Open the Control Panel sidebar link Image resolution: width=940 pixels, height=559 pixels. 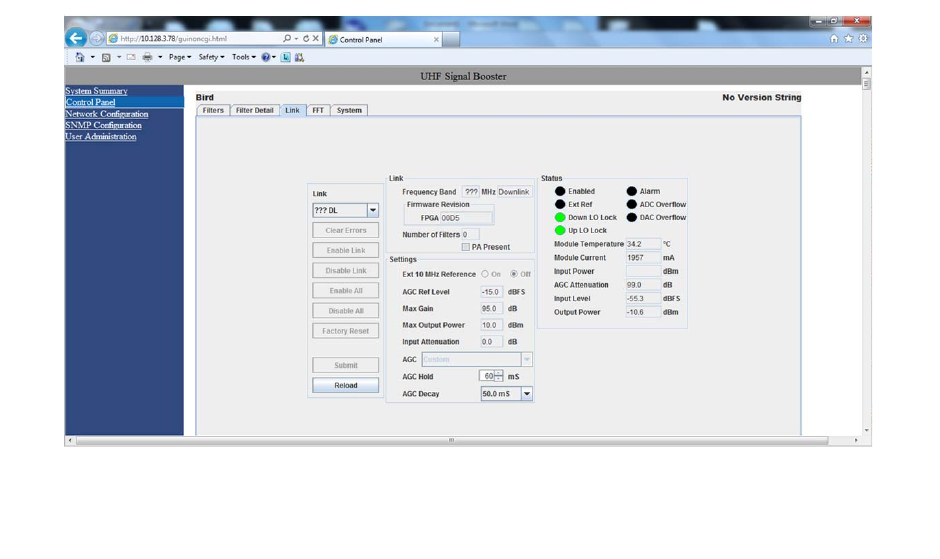[x=91, y=102]
